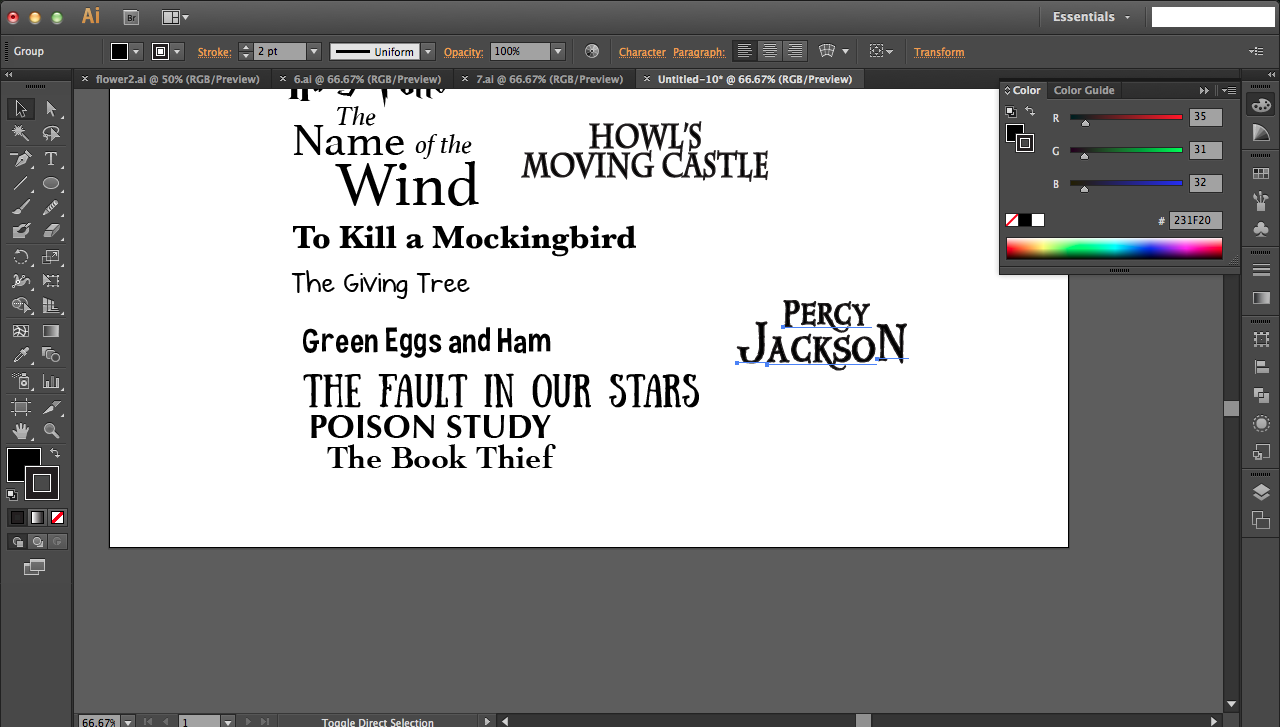Switch to the 6.ai document tab
The image size is (1280, 727).
click(367, 79)
